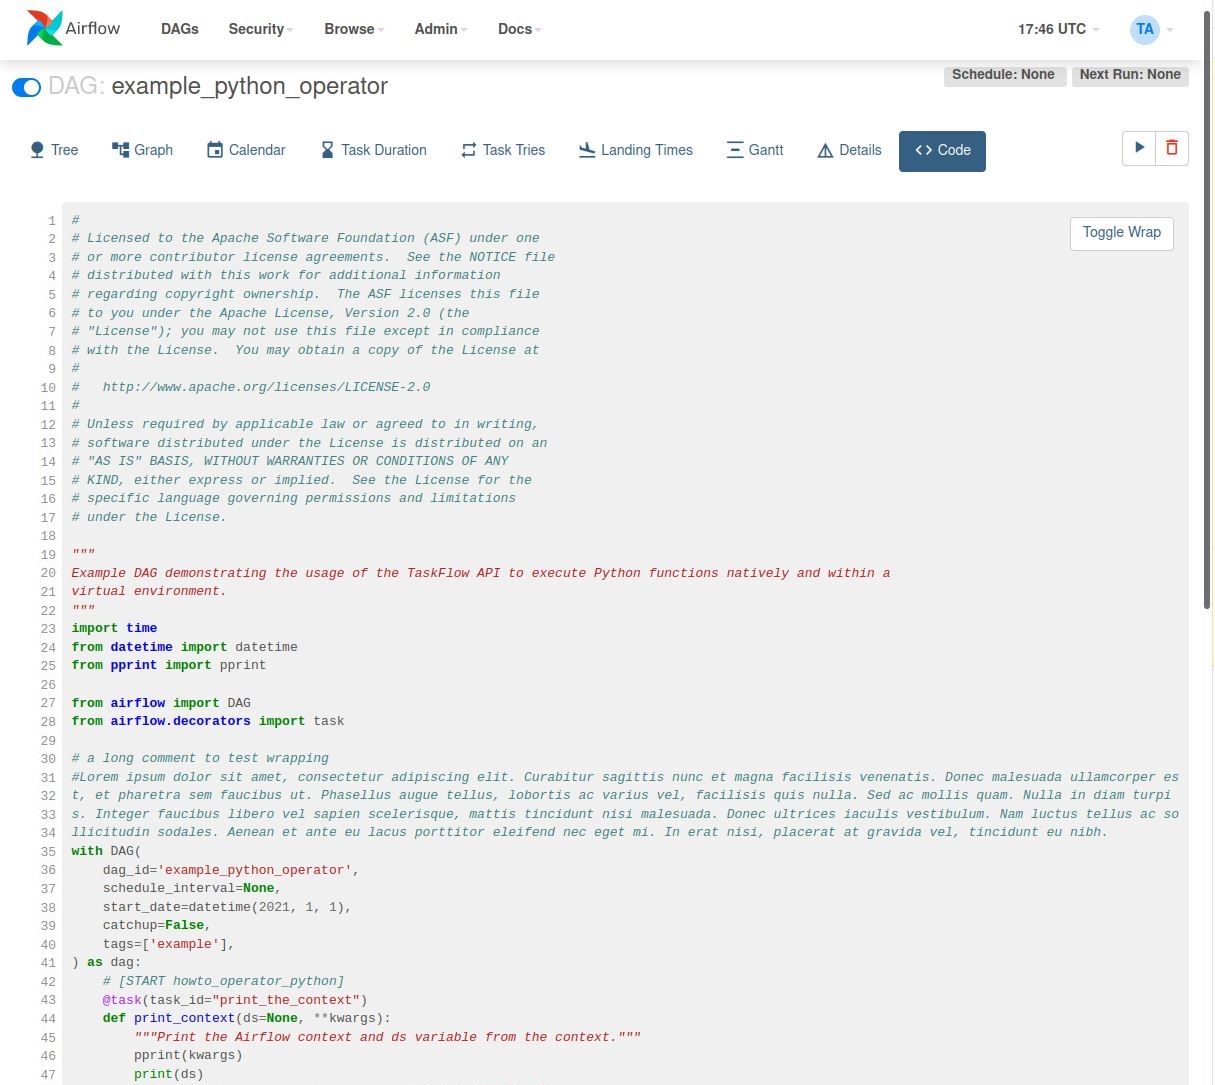The image size is (1215, 1085).
Task: Switch to the Tree view tab
Action: pos(54,150)
